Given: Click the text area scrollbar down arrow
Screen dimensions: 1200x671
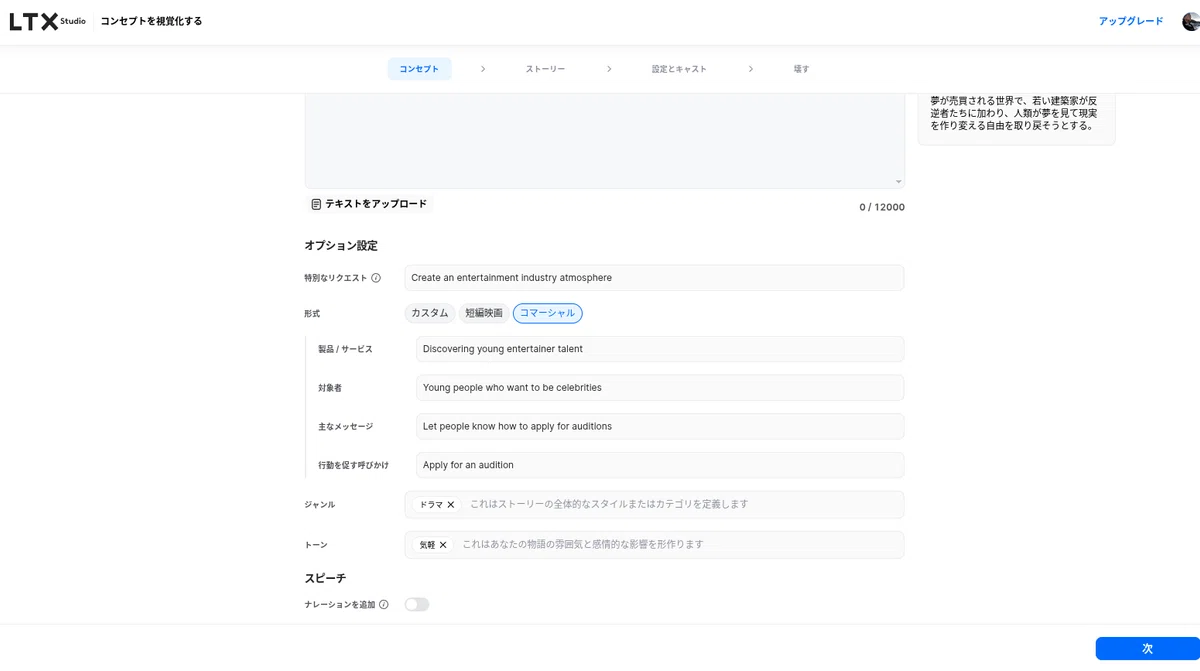Looking at the screenshot, I should click(899, 182).
